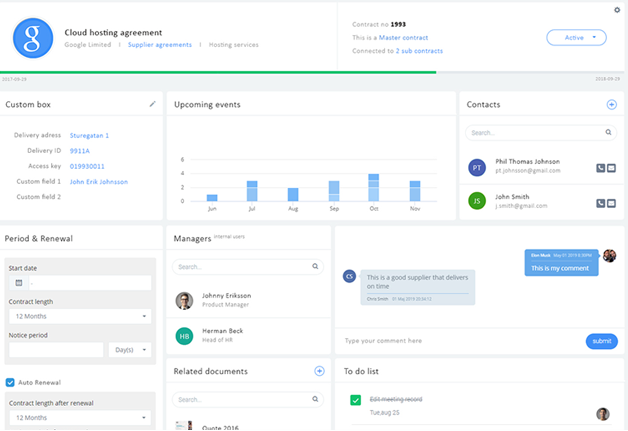Edit Custom box with pencil icon
628x431 pixels.
(x=153, y=103)
